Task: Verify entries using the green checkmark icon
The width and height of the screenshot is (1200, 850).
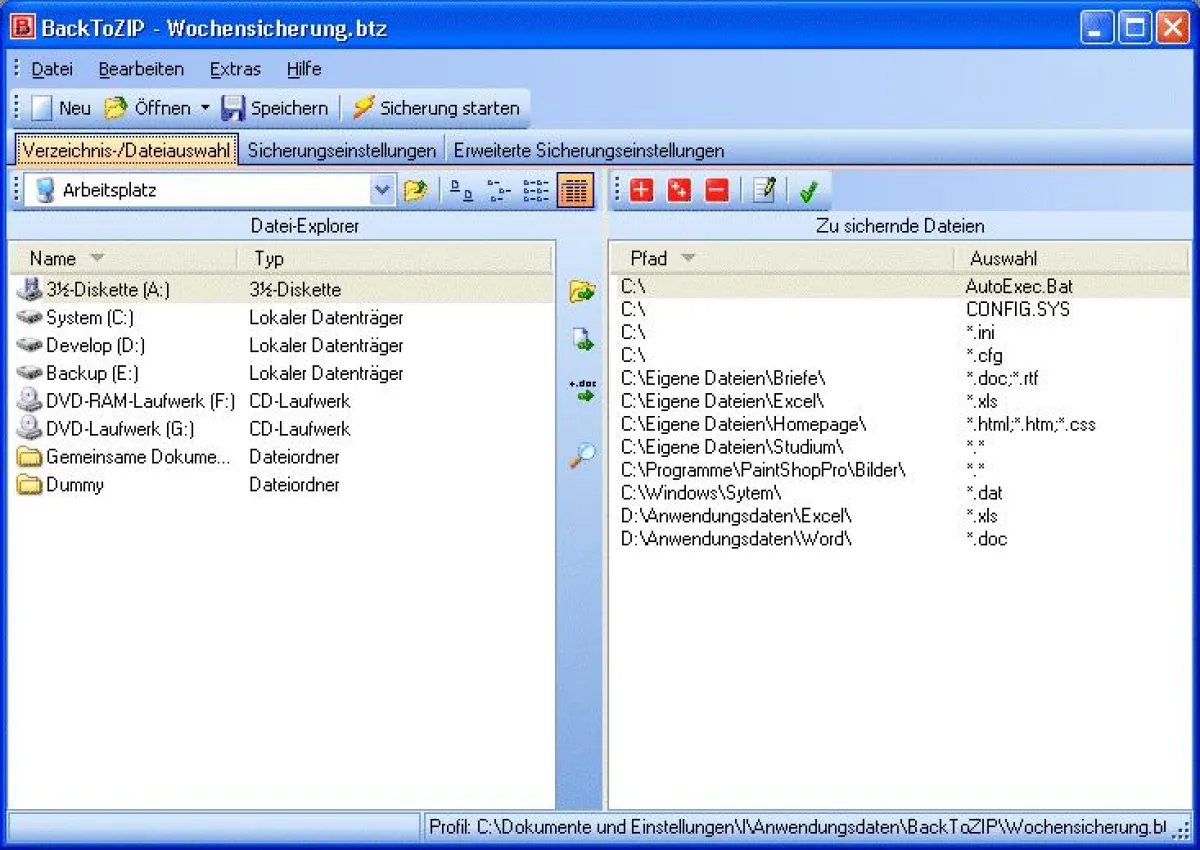Action: coord(810,190)
